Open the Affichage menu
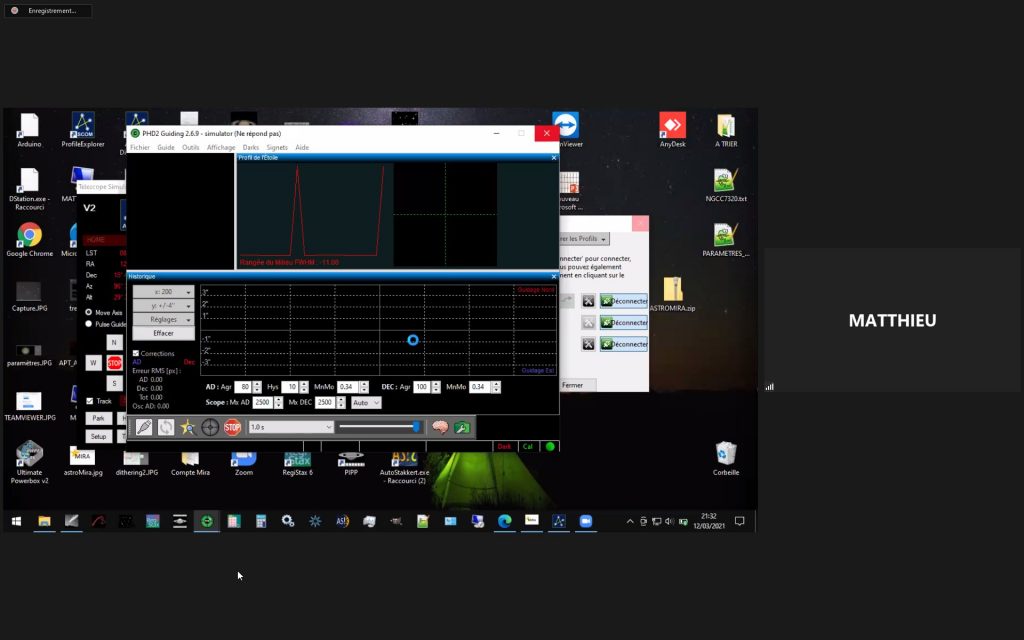 [221, 148]
